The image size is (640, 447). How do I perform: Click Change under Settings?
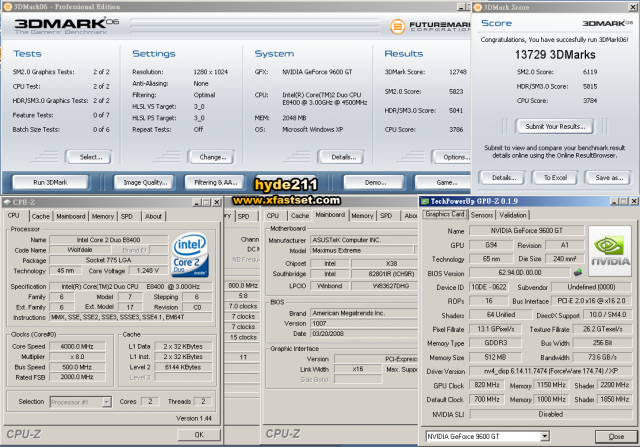point(212,157)
